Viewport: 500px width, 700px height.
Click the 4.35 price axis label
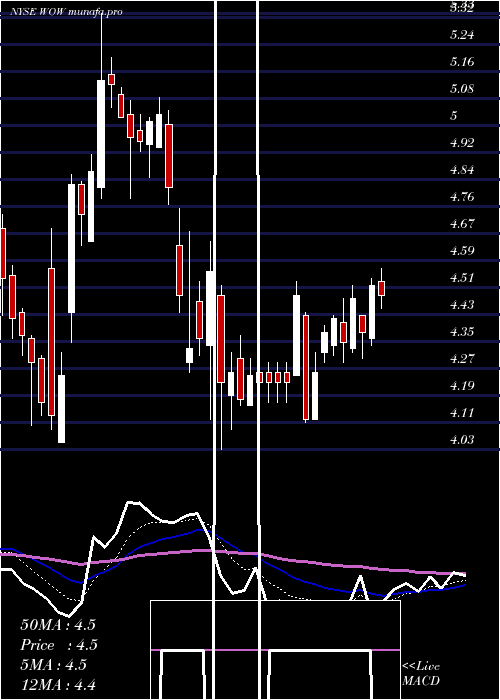pyautogui.click(x=462, y=331)
